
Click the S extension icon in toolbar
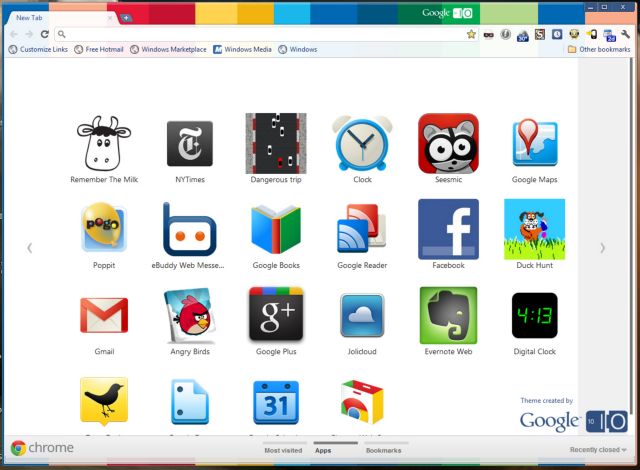540,35
